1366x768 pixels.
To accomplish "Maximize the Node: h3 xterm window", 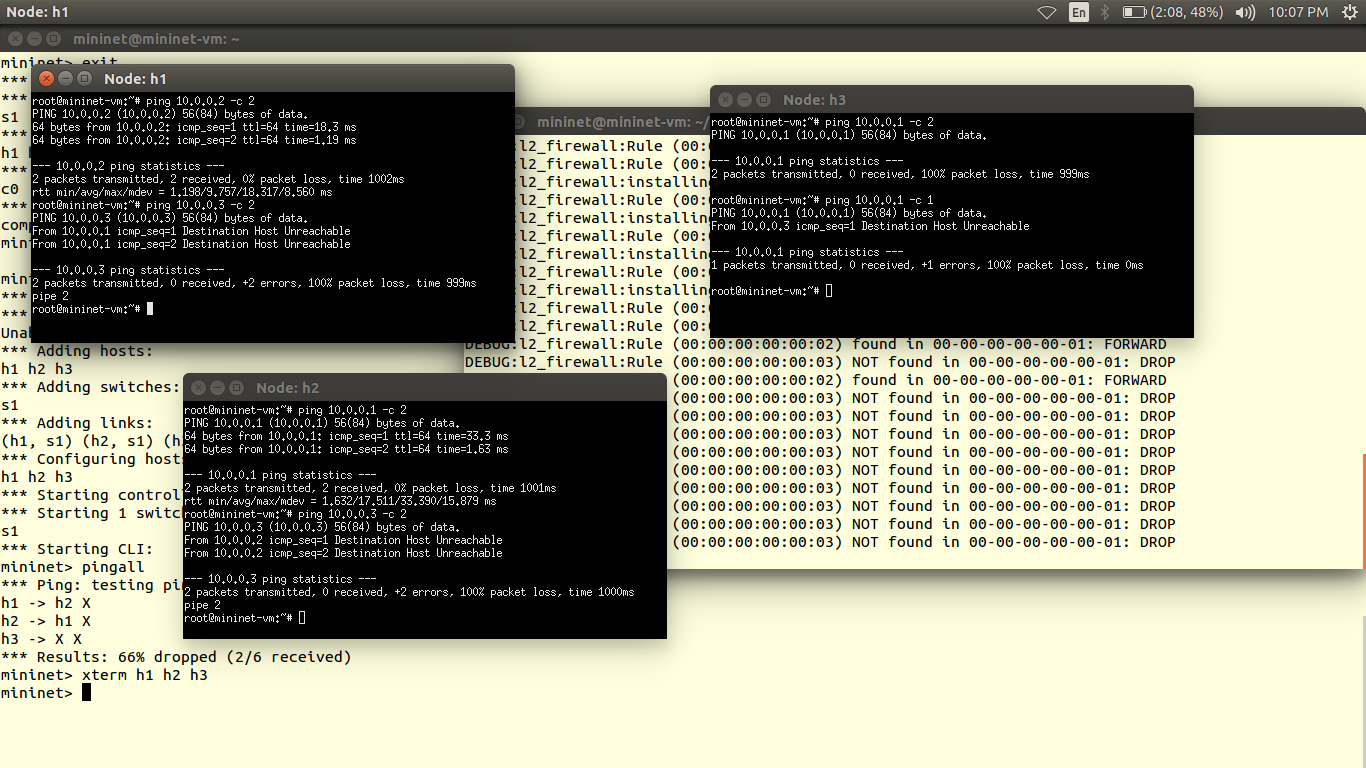I will pos(764,99).
